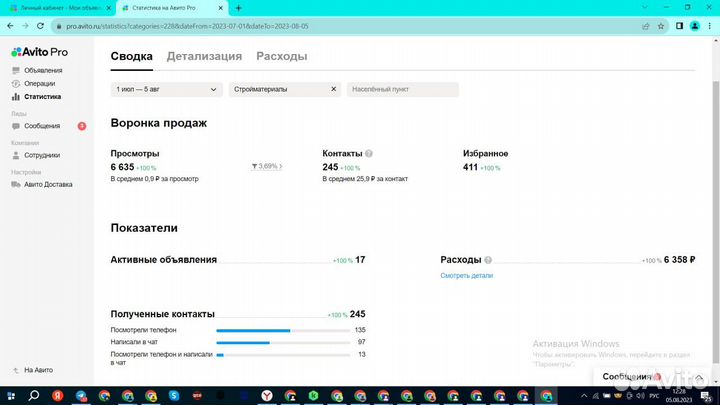Open the browser tab search dropdown
This screenshot has width=720, height=405.
645,7
